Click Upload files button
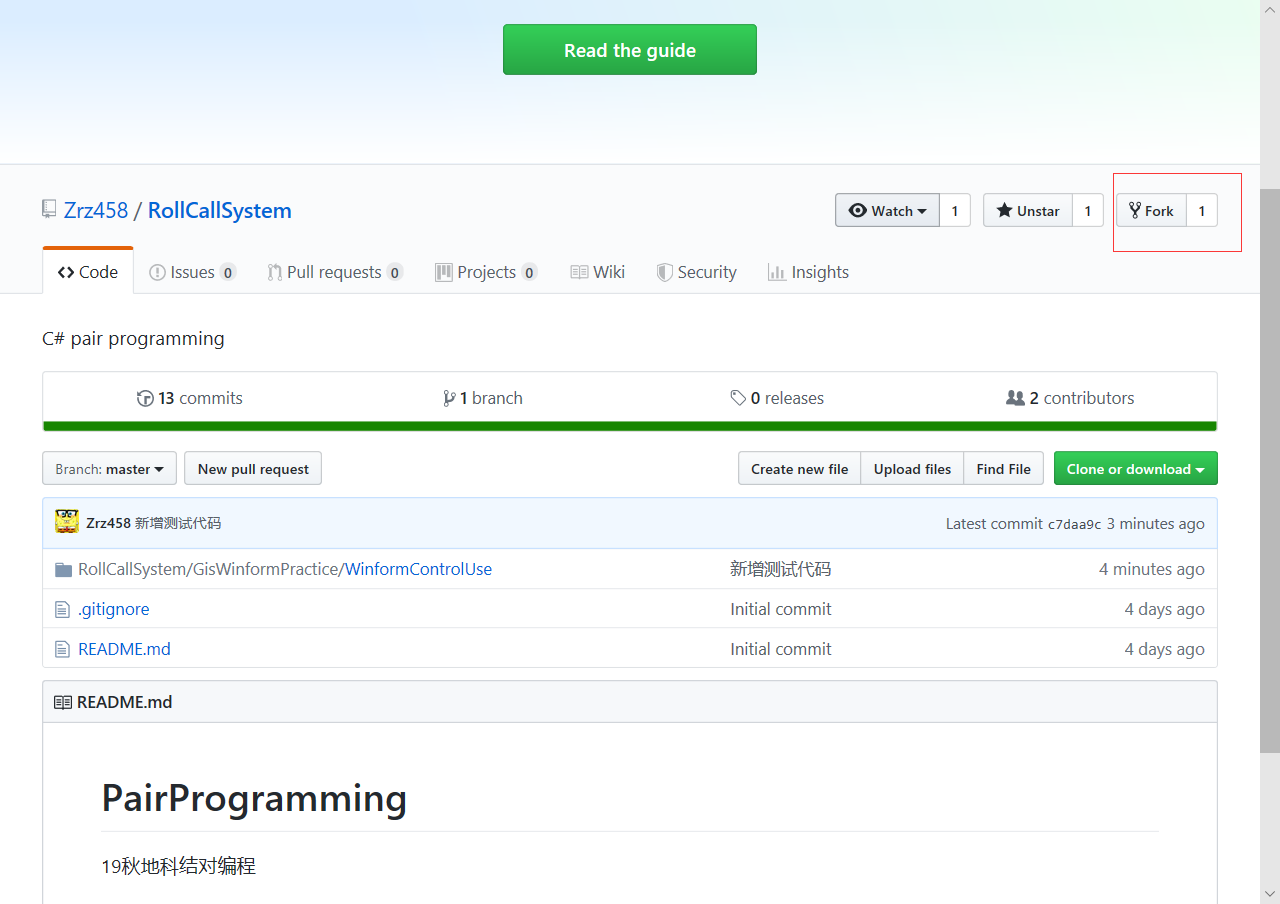The height and width of the screenshot is (904, 1280). 912,469
